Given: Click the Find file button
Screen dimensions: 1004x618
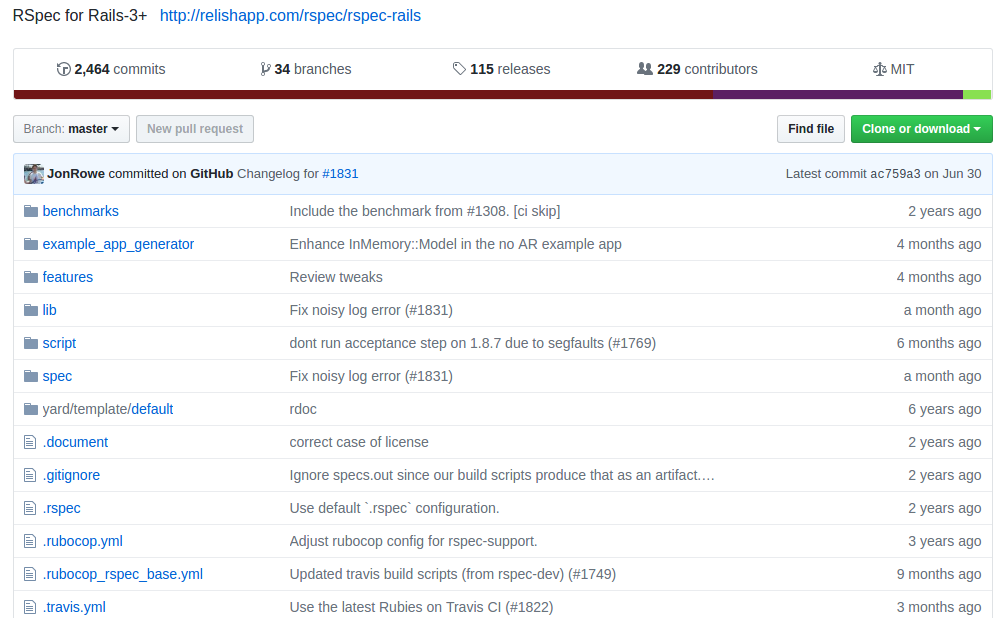Looking at the screenshot, I should tap(811, 129).
